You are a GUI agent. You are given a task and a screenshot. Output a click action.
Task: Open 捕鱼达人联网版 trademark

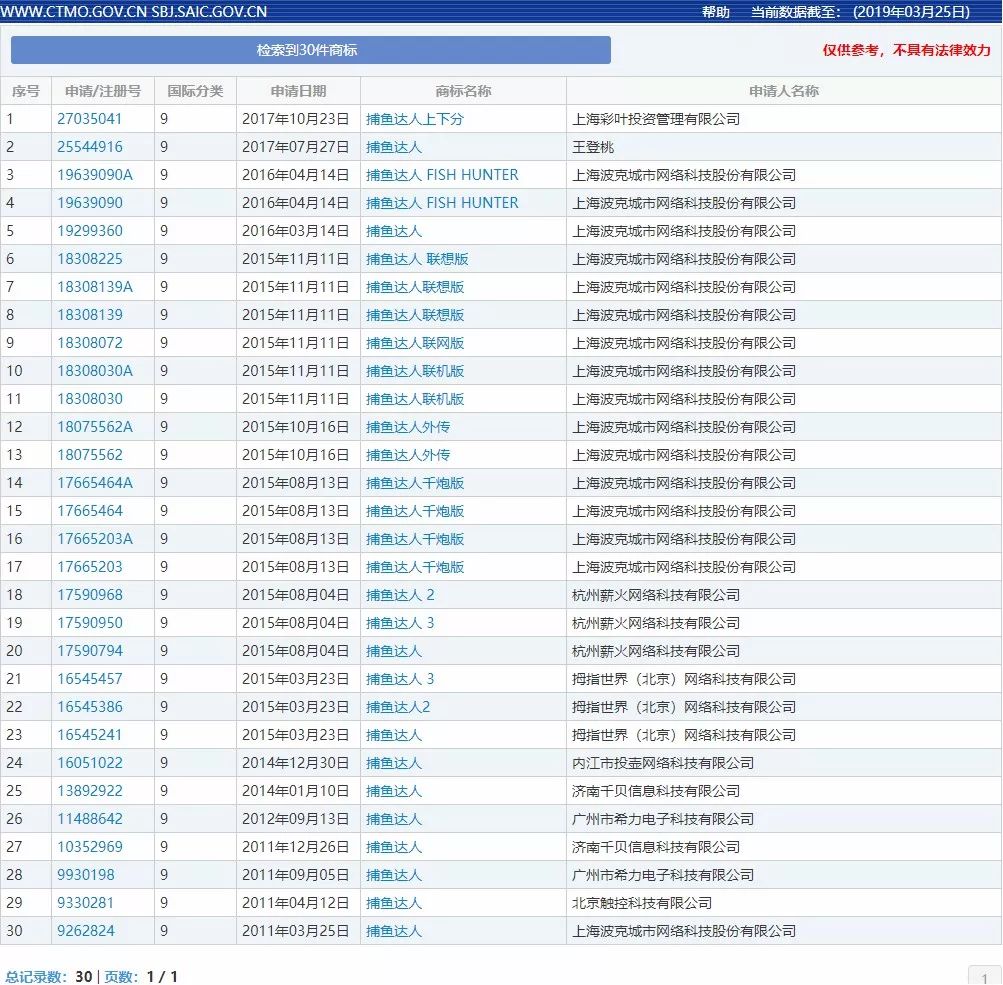click(415, 343)
